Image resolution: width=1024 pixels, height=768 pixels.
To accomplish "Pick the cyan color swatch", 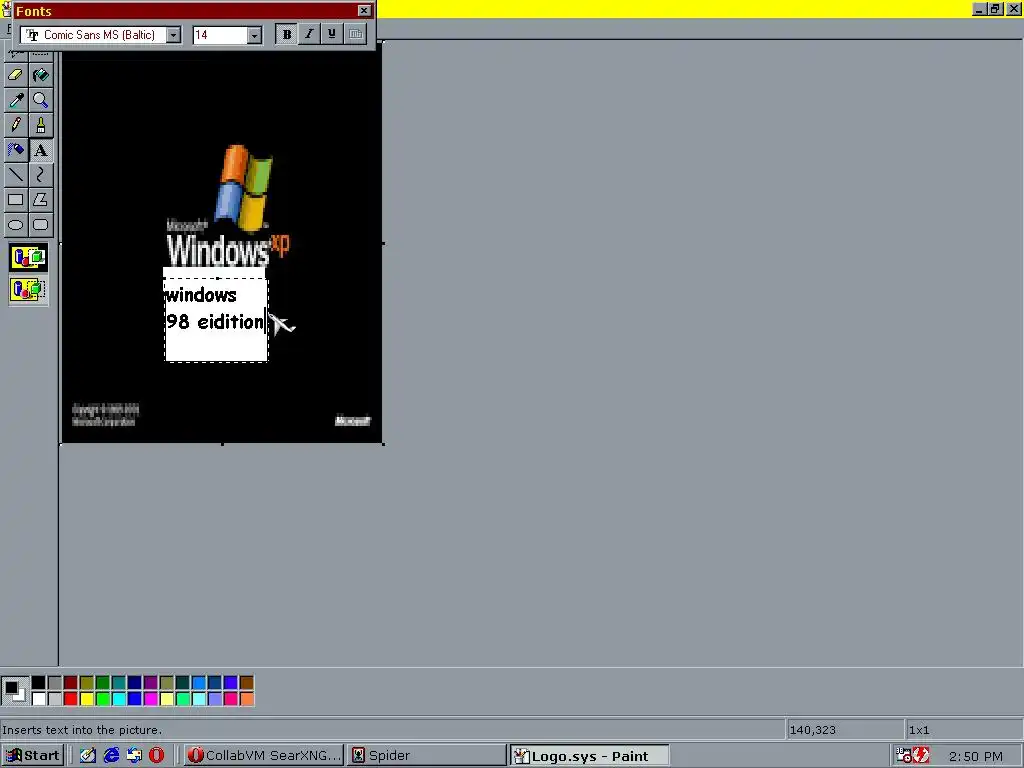I will (x=118, y=699).
